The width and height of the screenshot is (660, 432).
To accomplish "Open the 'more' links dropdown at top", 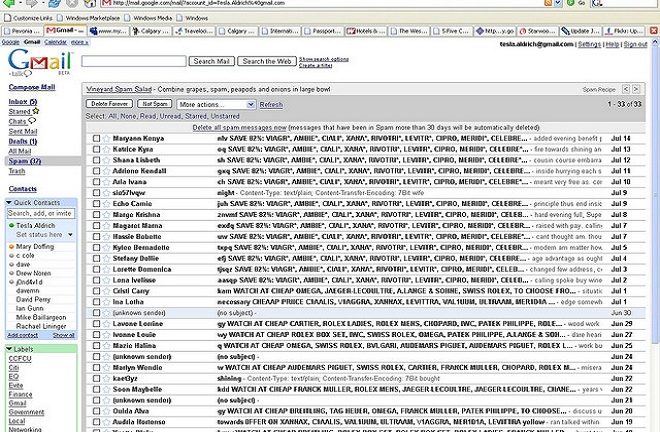I will pyautogui.click(x=80, y=42).
